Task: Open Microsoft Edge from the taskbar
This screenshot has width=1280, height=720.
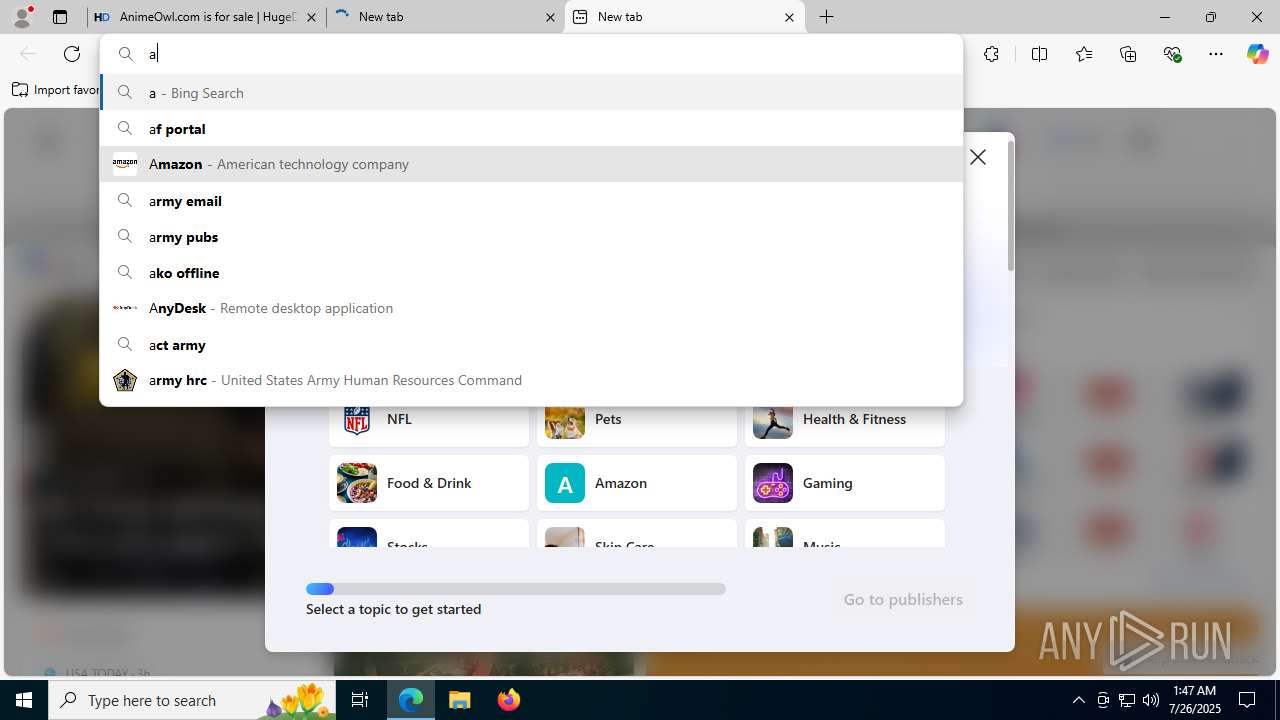Action: tap(411, 700)
